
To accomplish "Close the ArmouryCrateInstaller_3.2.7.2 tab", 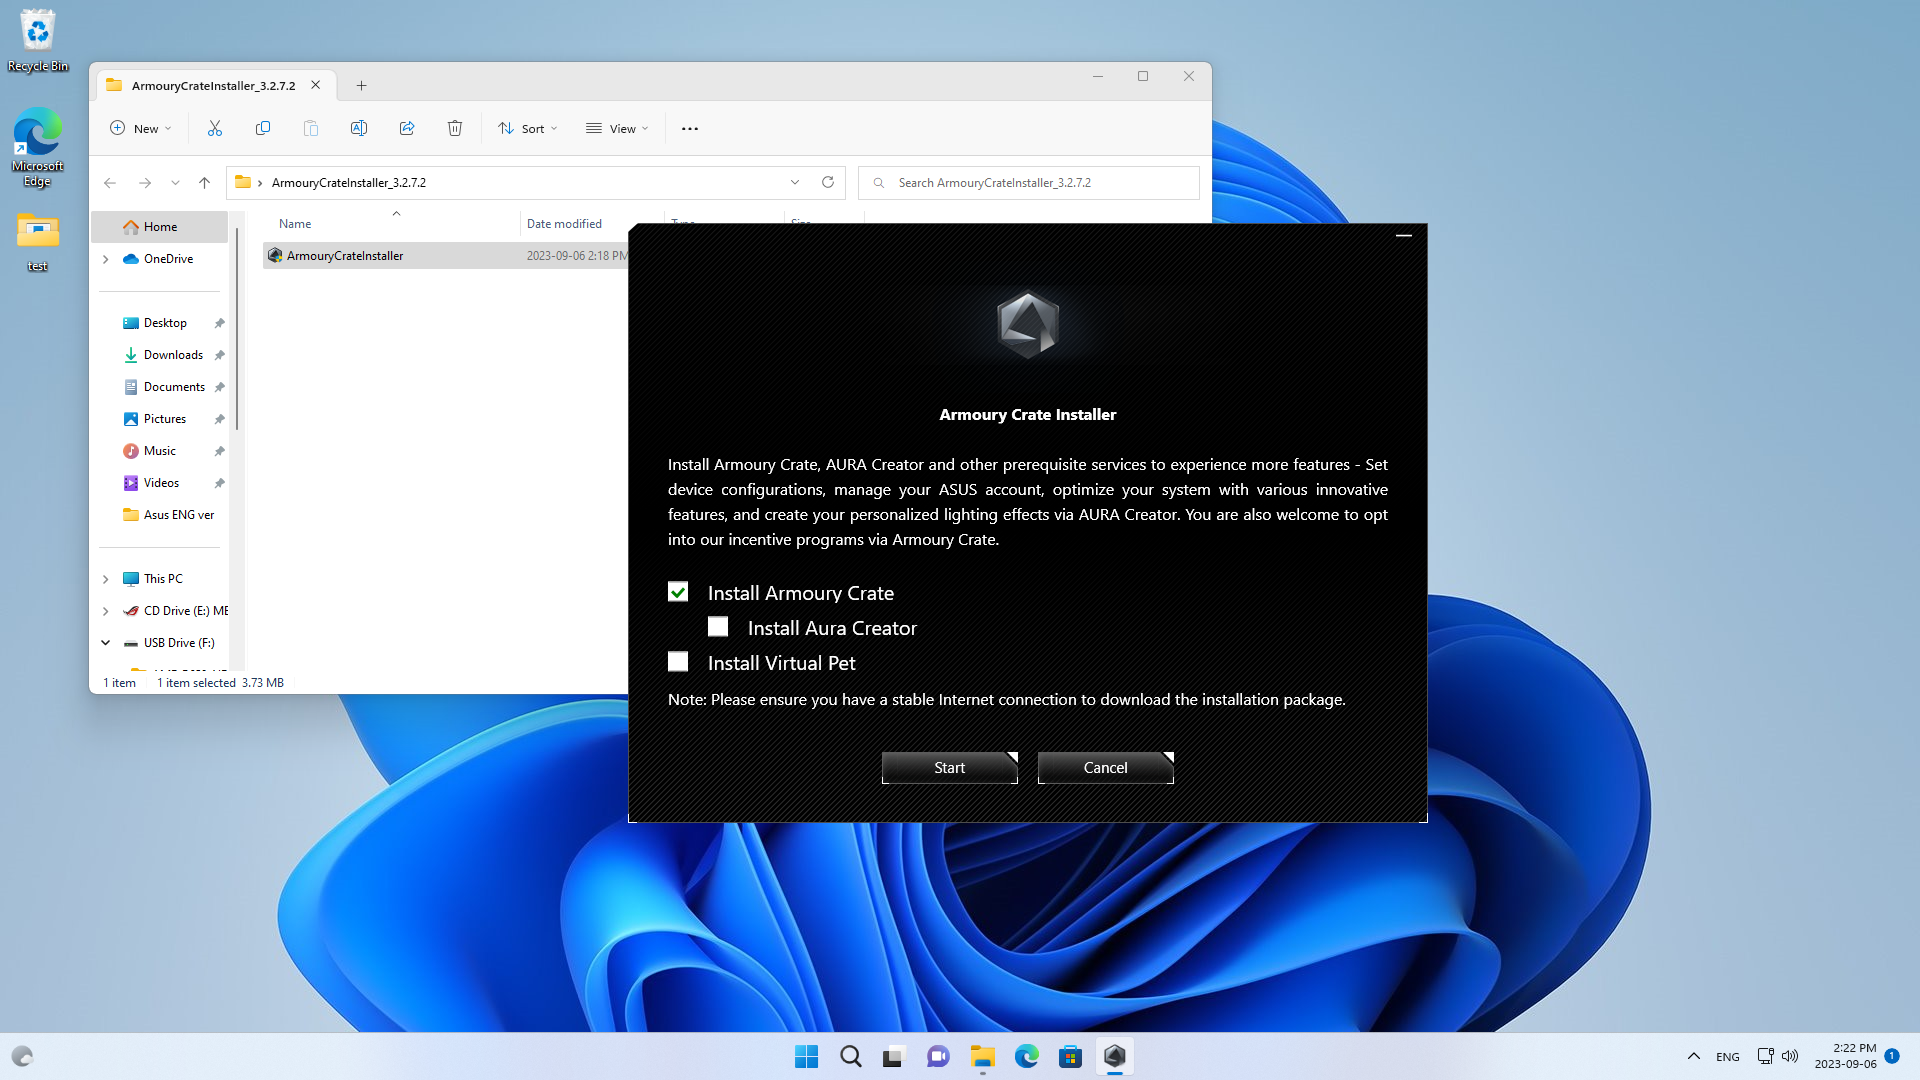I will tap(316, 85).
